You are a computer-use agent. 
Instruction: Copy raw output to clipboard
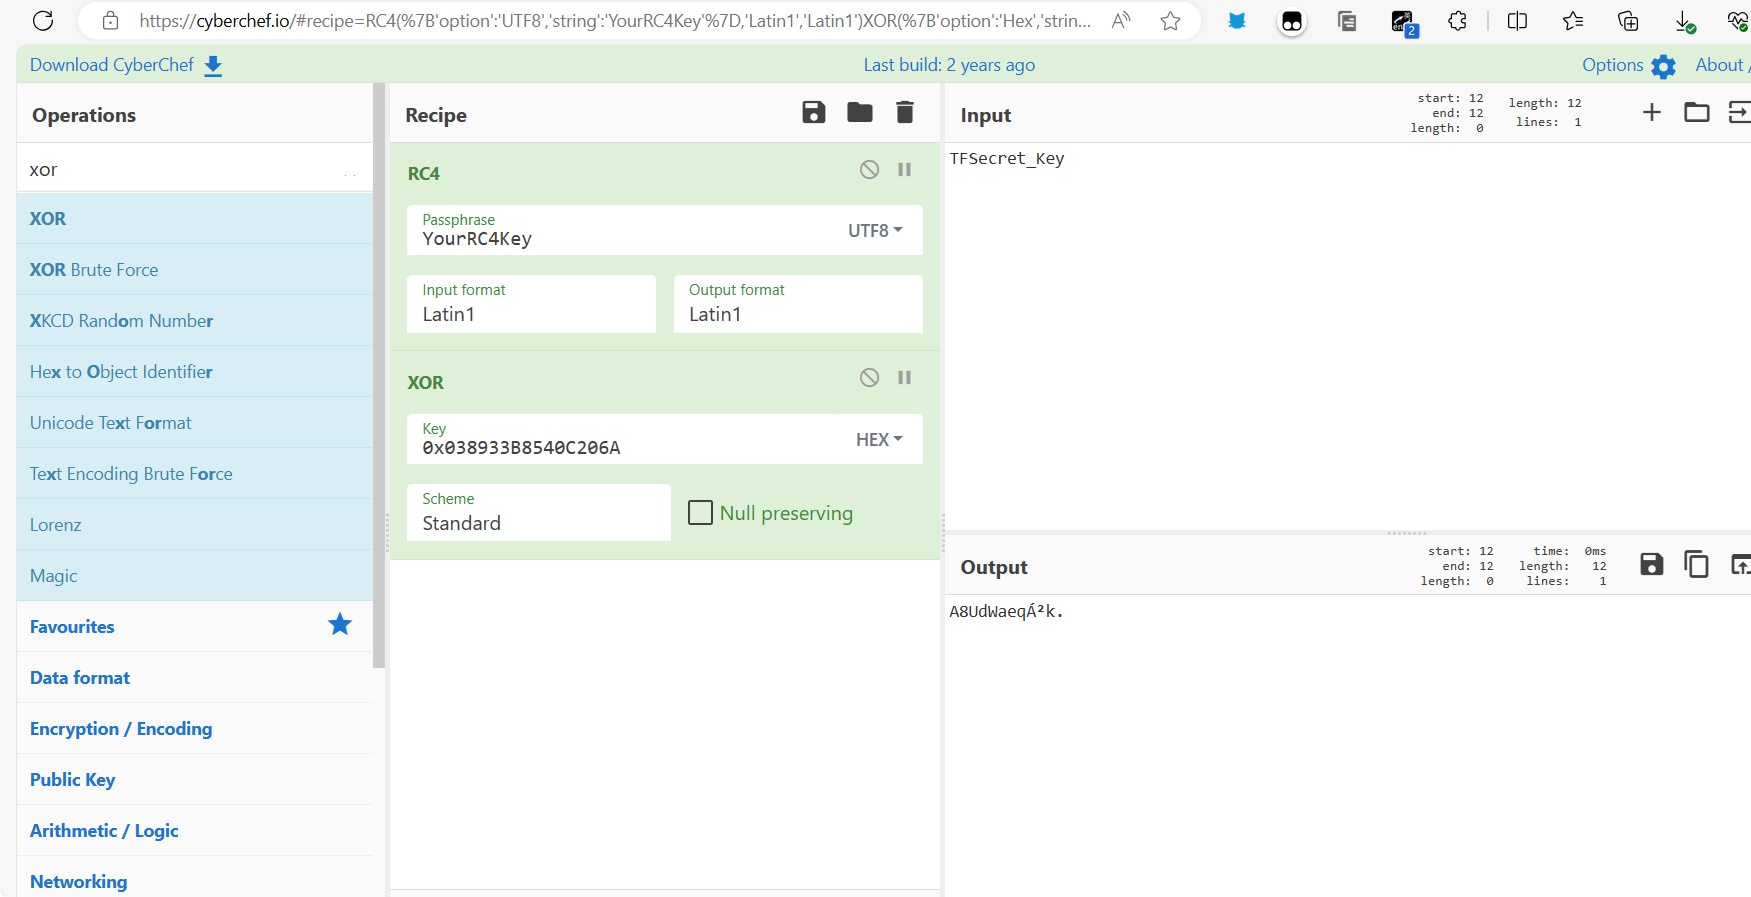tap(1697, 564)
